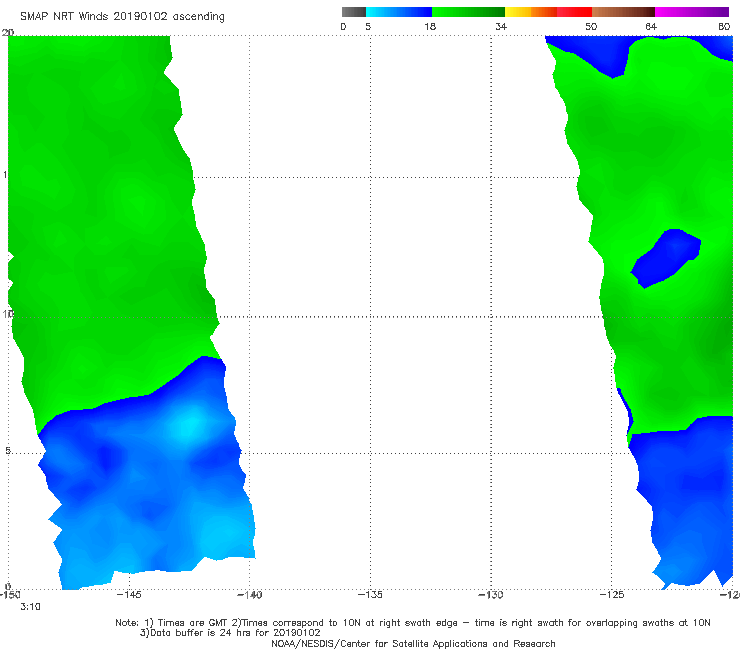This screenshot has height=650, width=740.
Task: Click the latitude label '5' on left axis
Action: pyautogui.click(x=8, y=451)
